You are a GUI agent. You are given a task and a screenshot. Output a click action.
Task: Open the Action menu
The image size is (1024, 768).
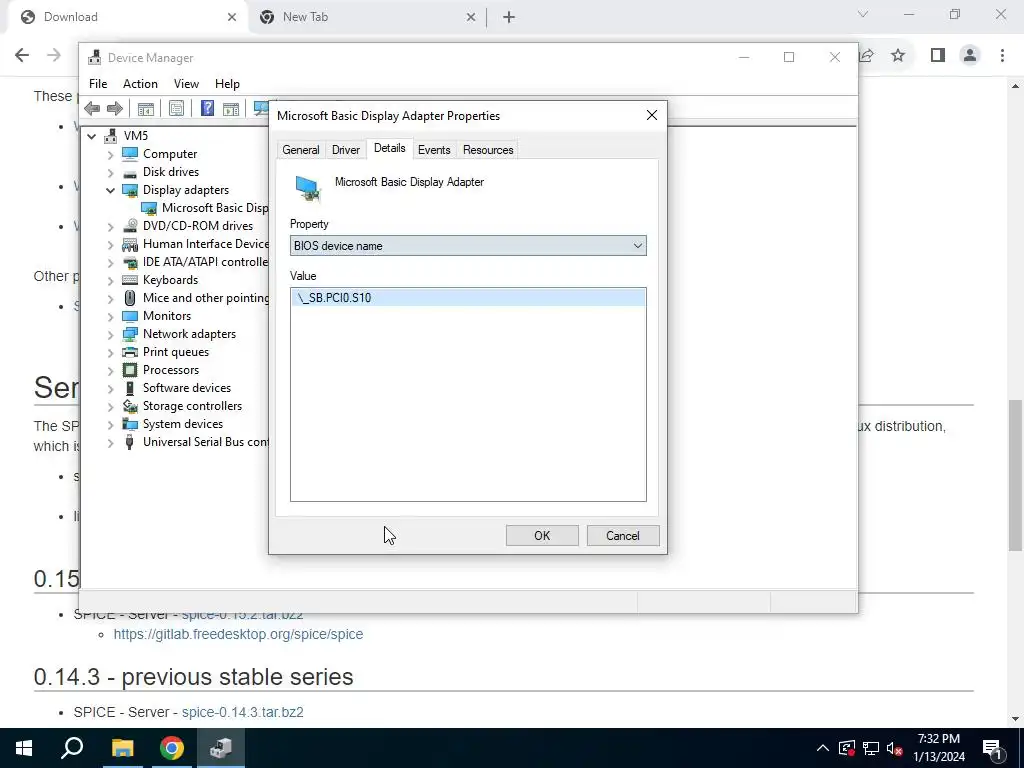[x=140, y=84]
